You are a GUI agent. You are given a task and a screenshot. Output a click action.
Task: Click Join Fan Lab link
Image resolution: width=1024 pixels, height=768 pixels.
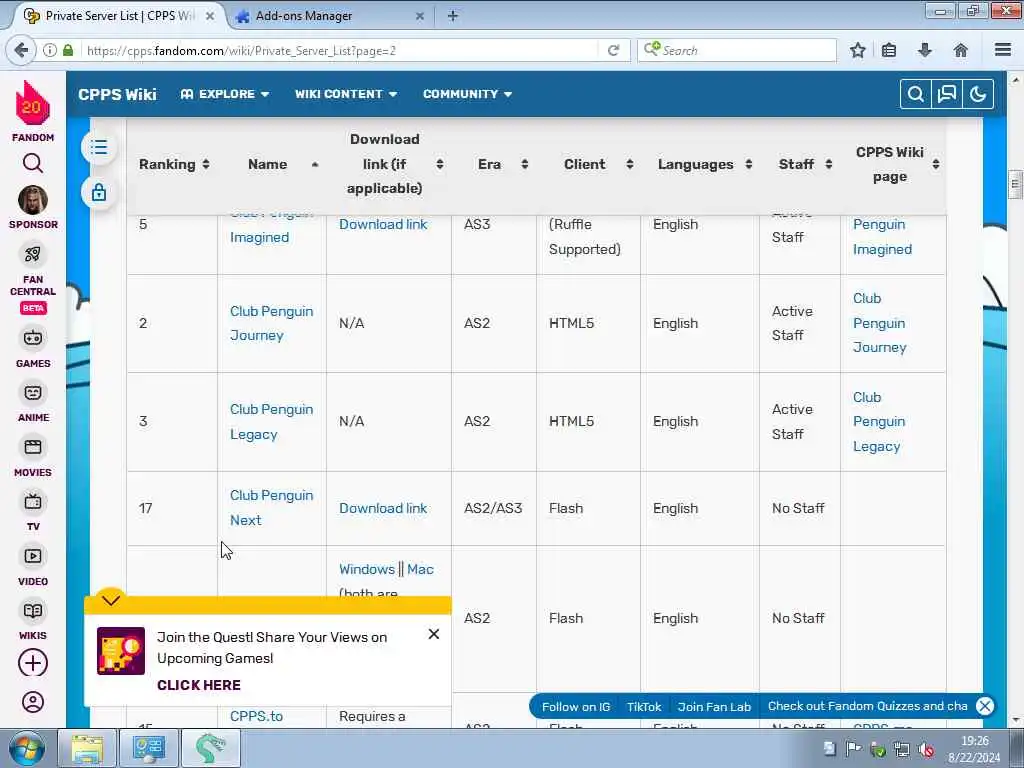tap(714, 707)
